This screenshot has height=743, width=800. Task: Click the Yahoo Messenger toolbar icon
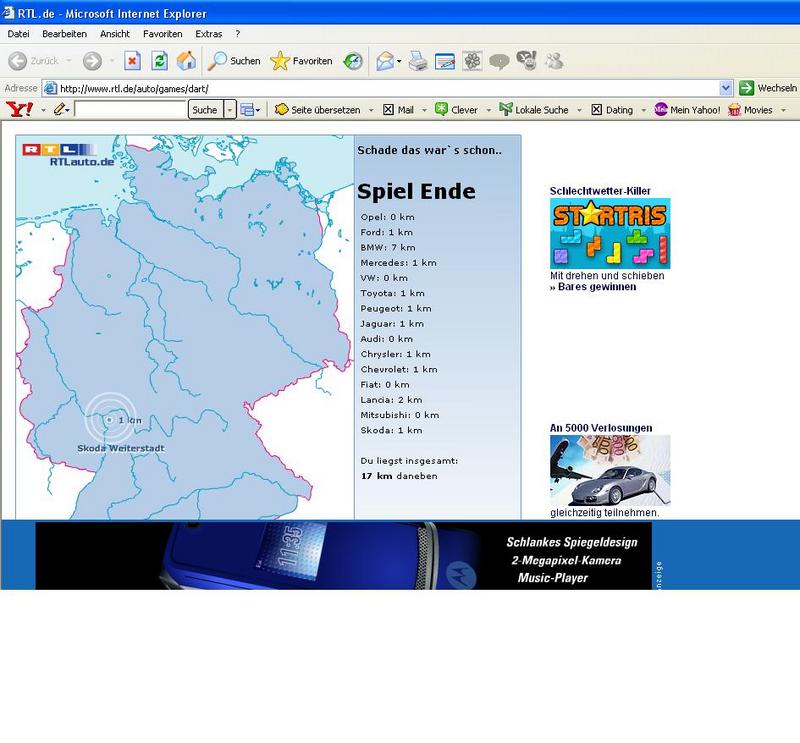tap(527, 60)
